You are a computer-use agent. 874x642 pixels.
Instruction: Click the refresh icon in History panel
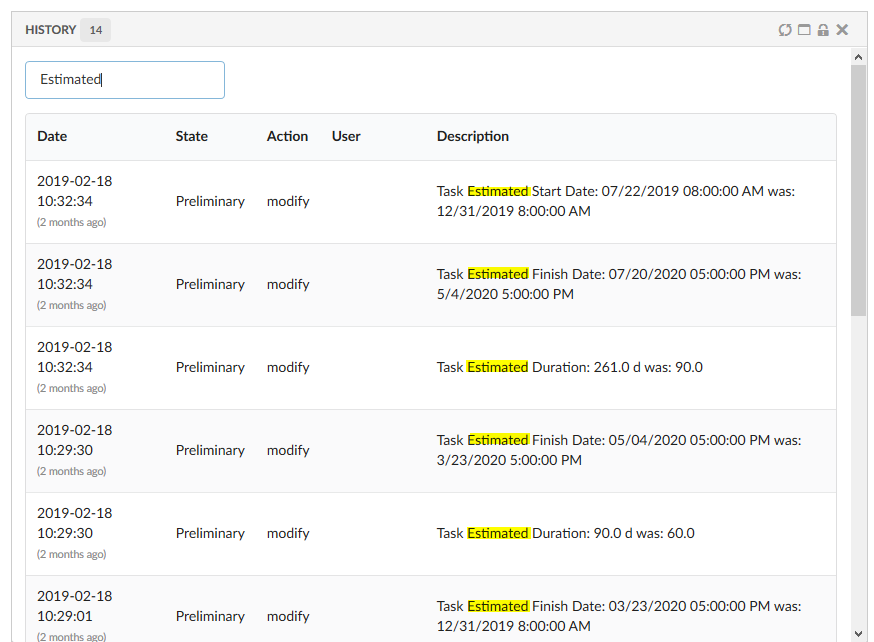[785, 30]
